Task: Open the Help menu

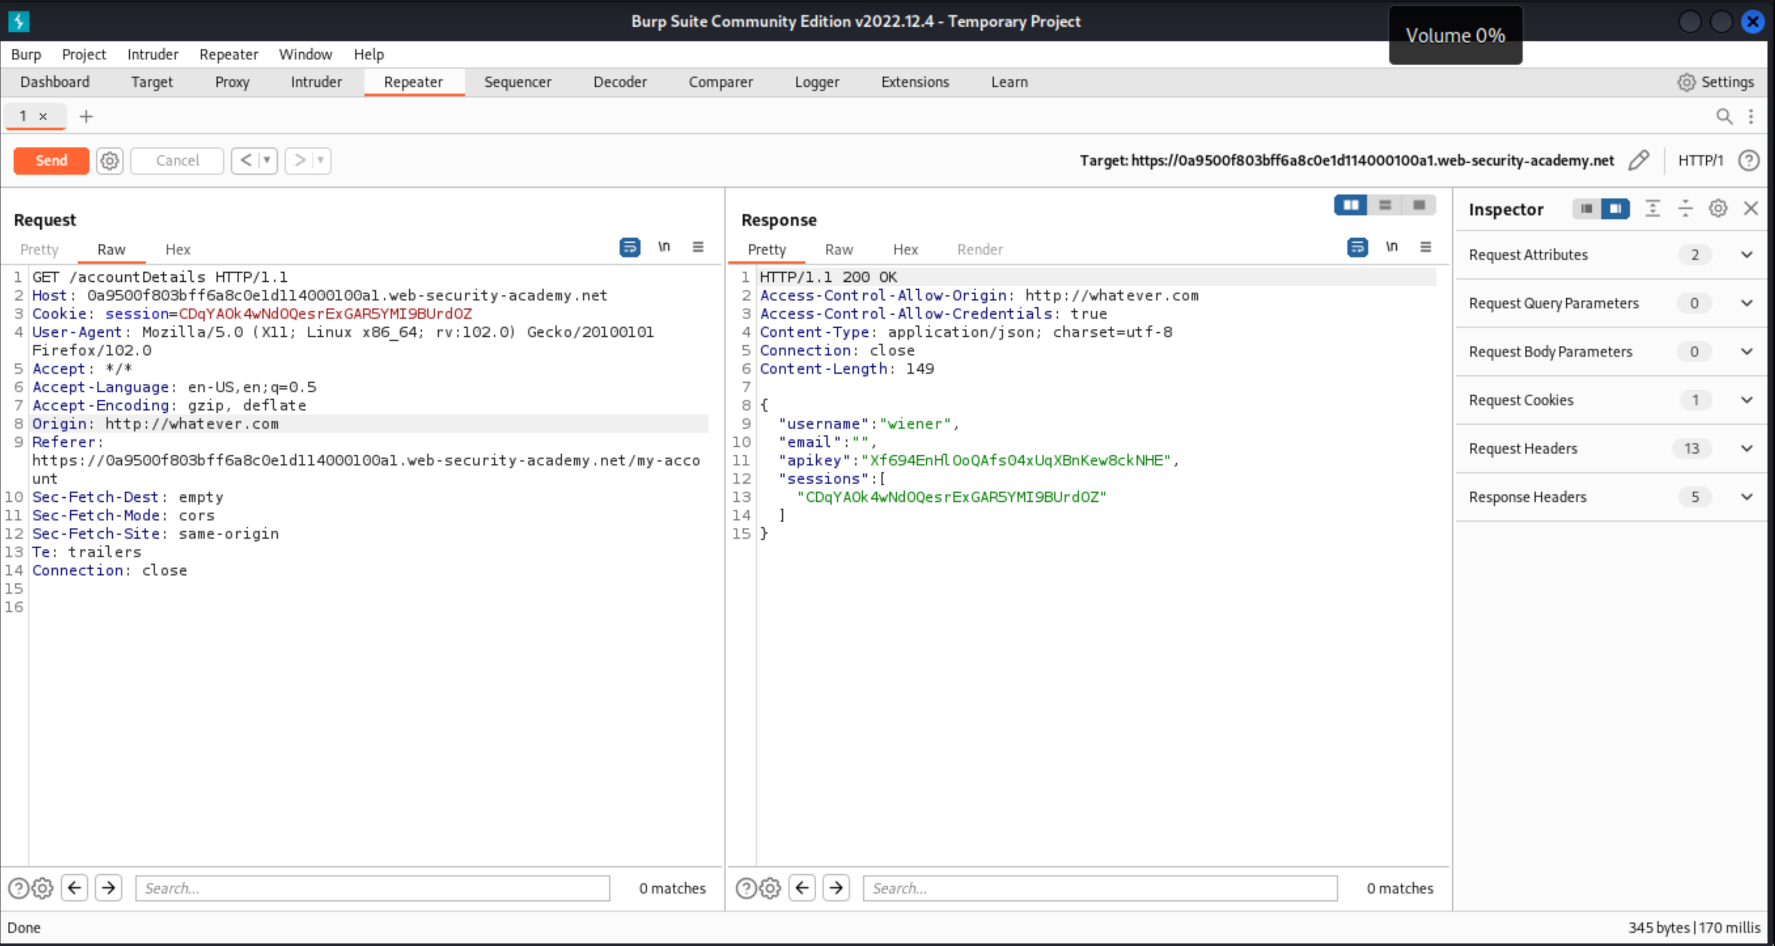Action: pyautogui.click(x=368, y=54)
